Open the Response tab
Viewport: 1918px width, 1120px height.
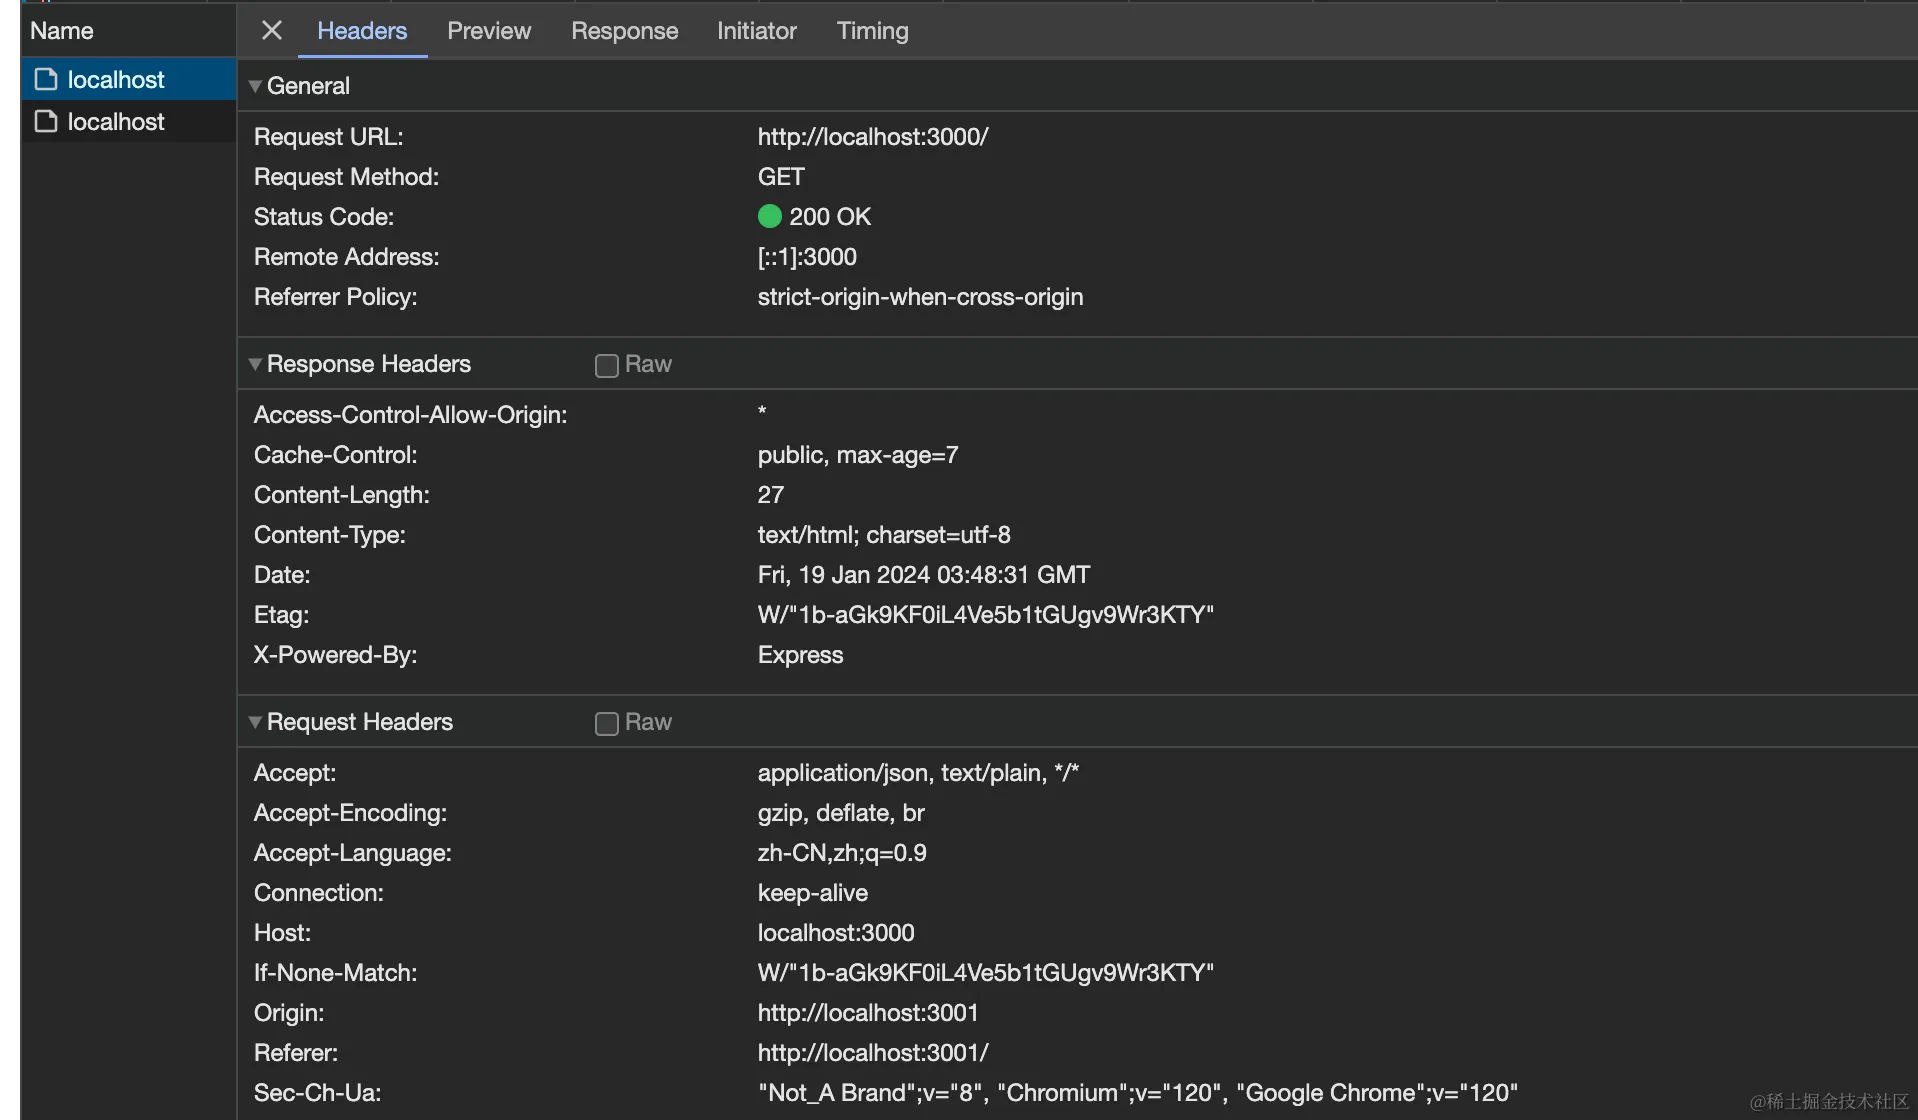pos(624,31)
